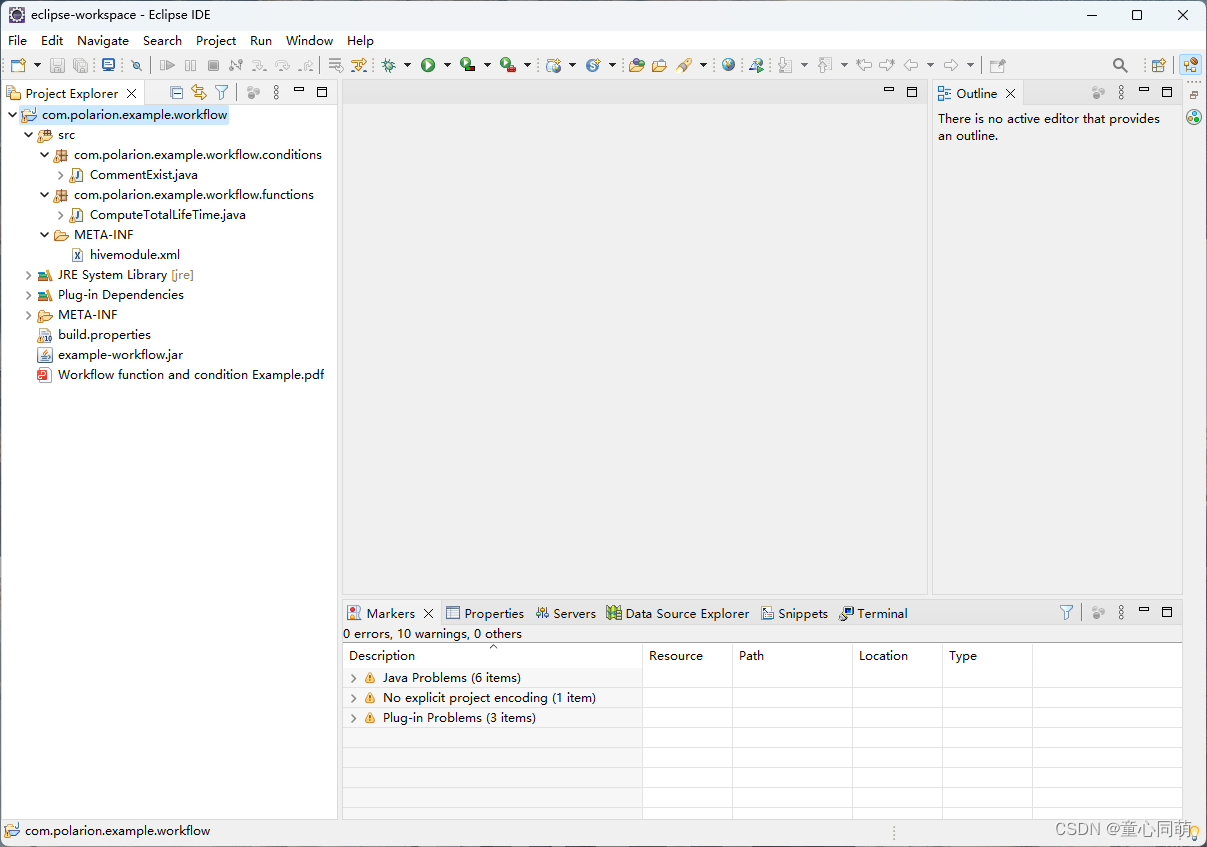Select hivemodule.xml file
The height and width of the screenshot is (847, 1207).
click(x=125, y=255)
